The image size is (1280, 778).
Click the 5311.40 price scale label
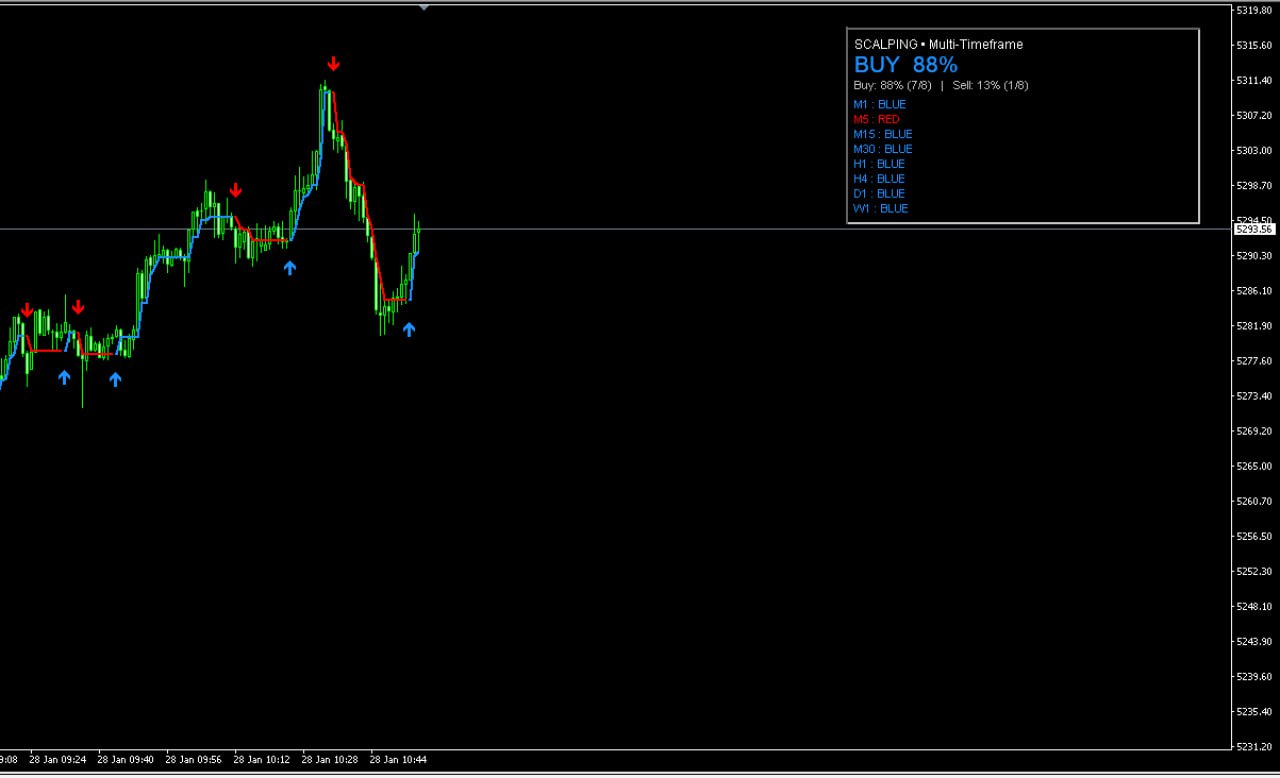coord(1254,80)
